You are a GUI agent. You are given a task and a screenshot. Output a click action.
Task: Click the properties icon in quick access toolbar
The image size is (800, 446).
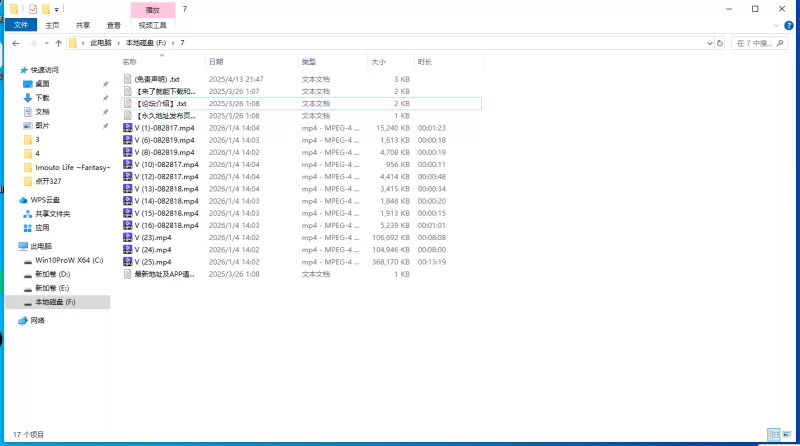point(33,8)
